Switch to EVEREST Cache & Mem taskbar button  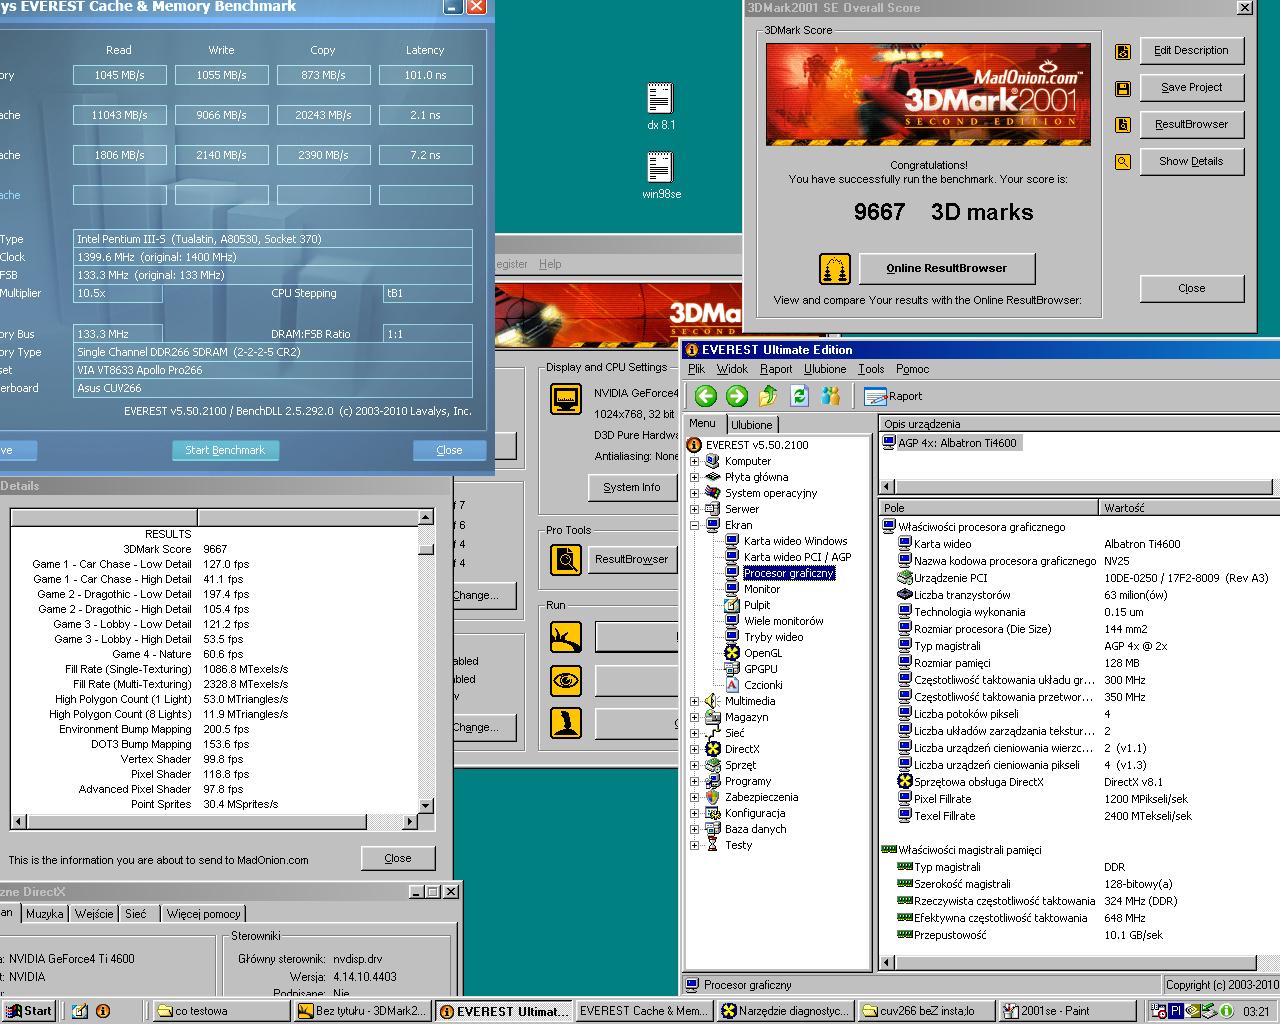click(645, 1011)
